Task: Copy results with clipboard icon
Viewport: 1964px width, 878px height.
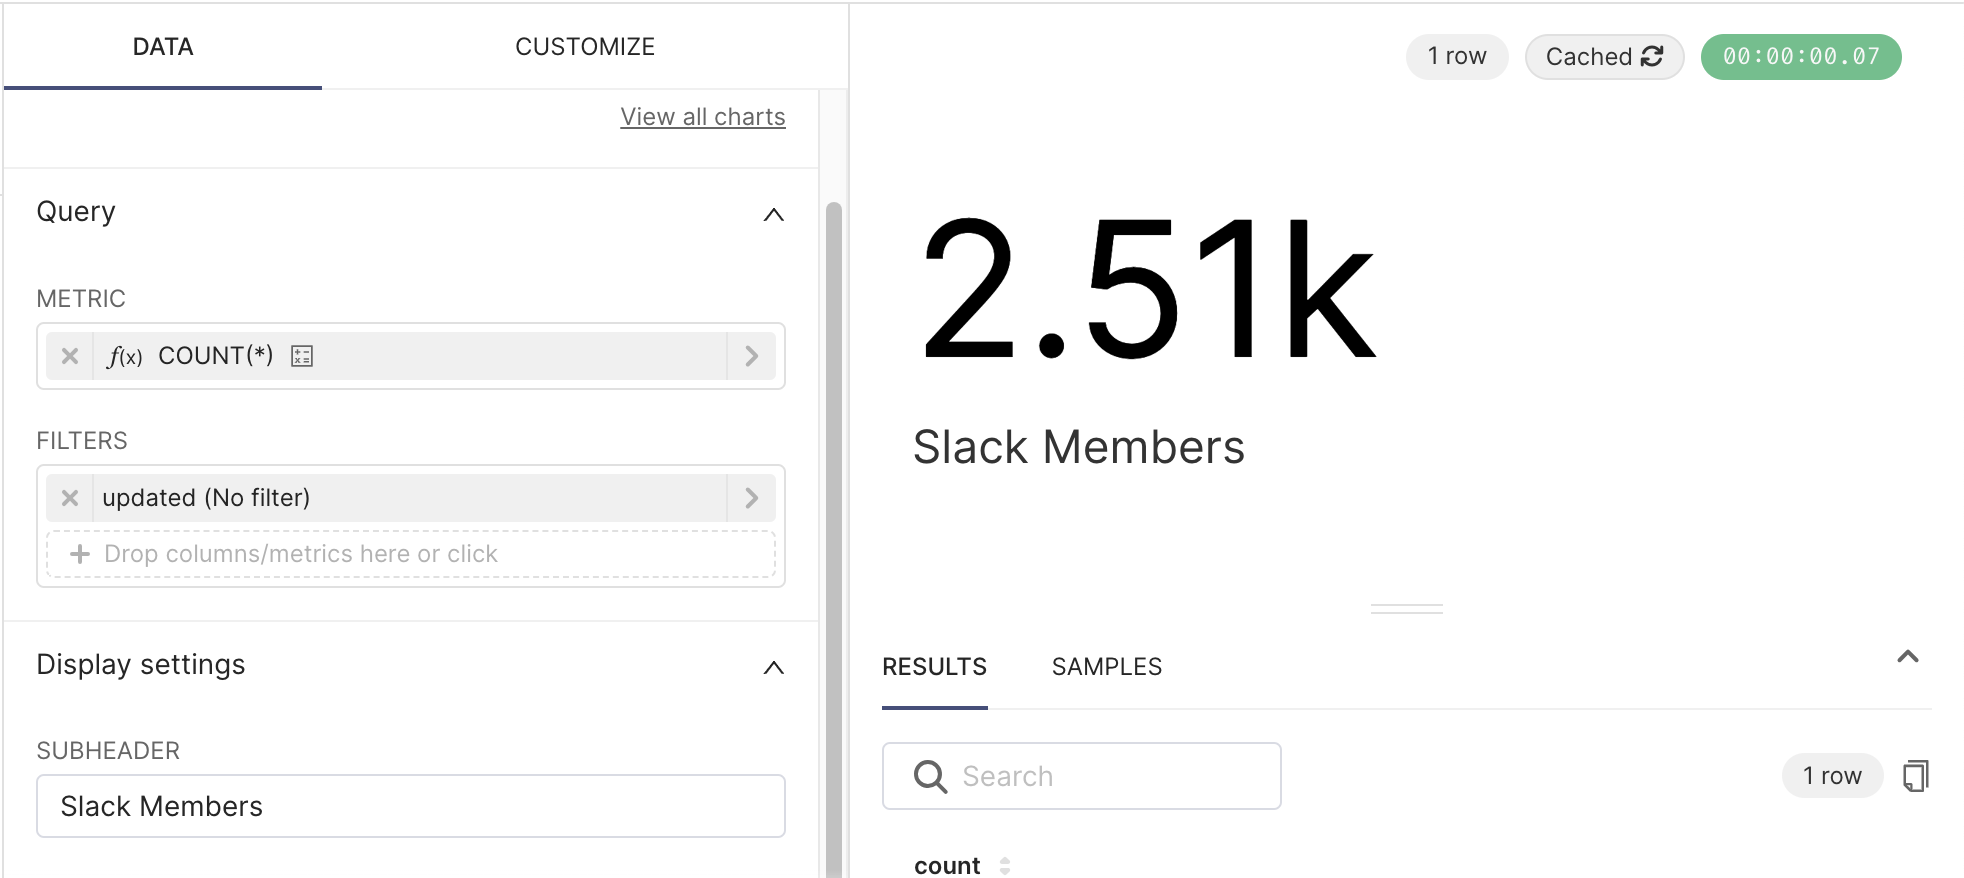Action: [x=1916, y=776]
